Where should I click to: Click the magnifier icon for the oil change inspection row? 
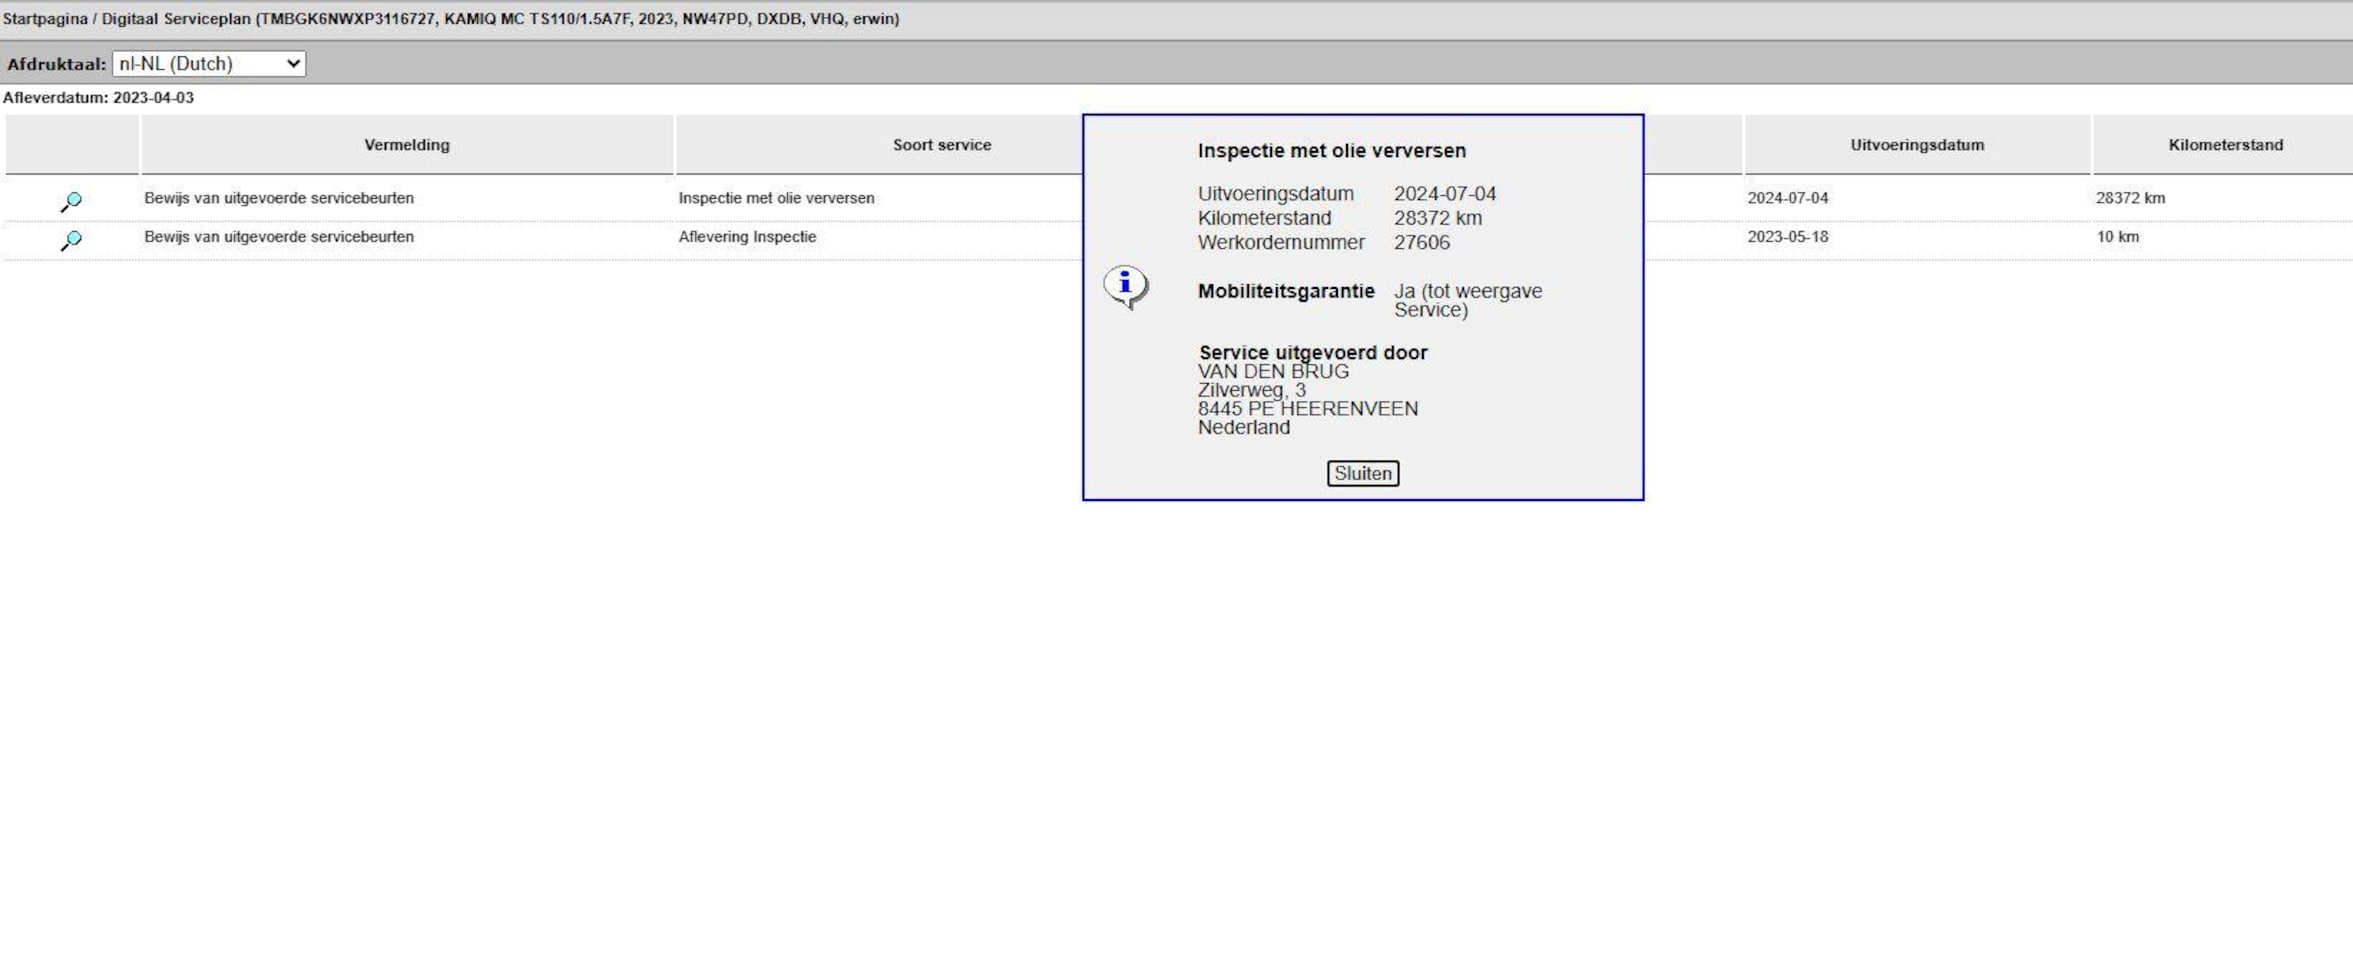point(71,201)
